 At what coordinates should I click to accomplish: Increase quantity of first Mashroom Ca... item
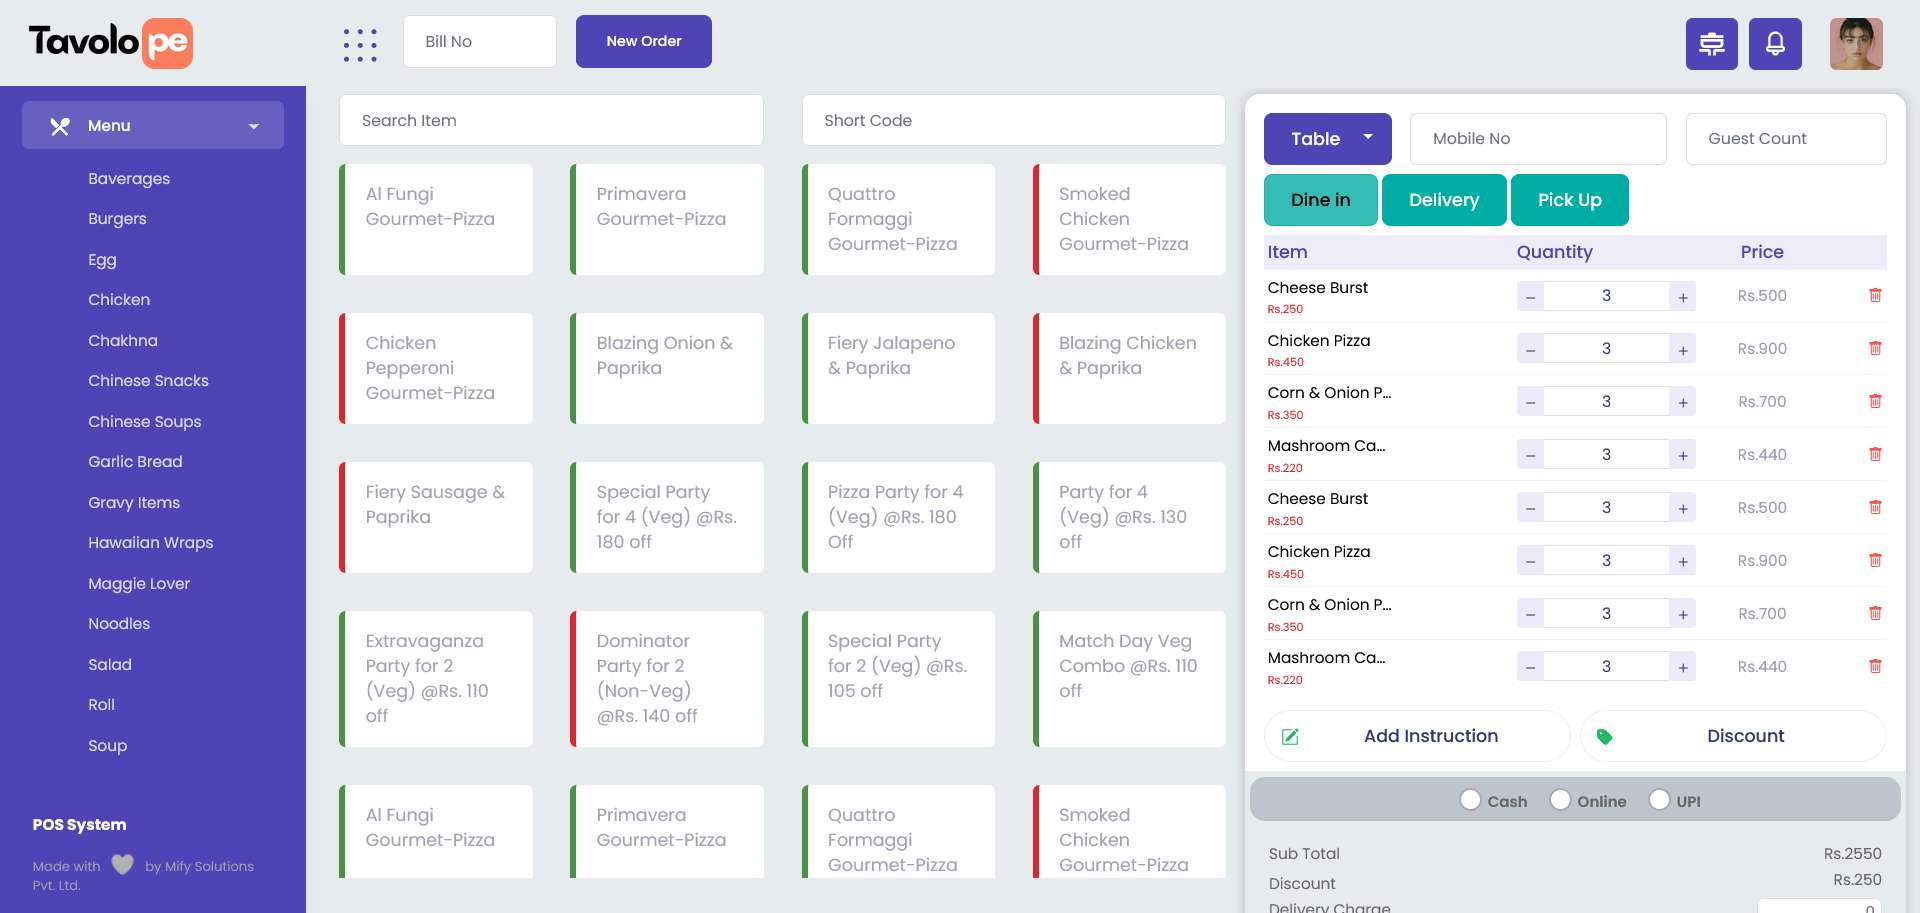coord(1683,455)
